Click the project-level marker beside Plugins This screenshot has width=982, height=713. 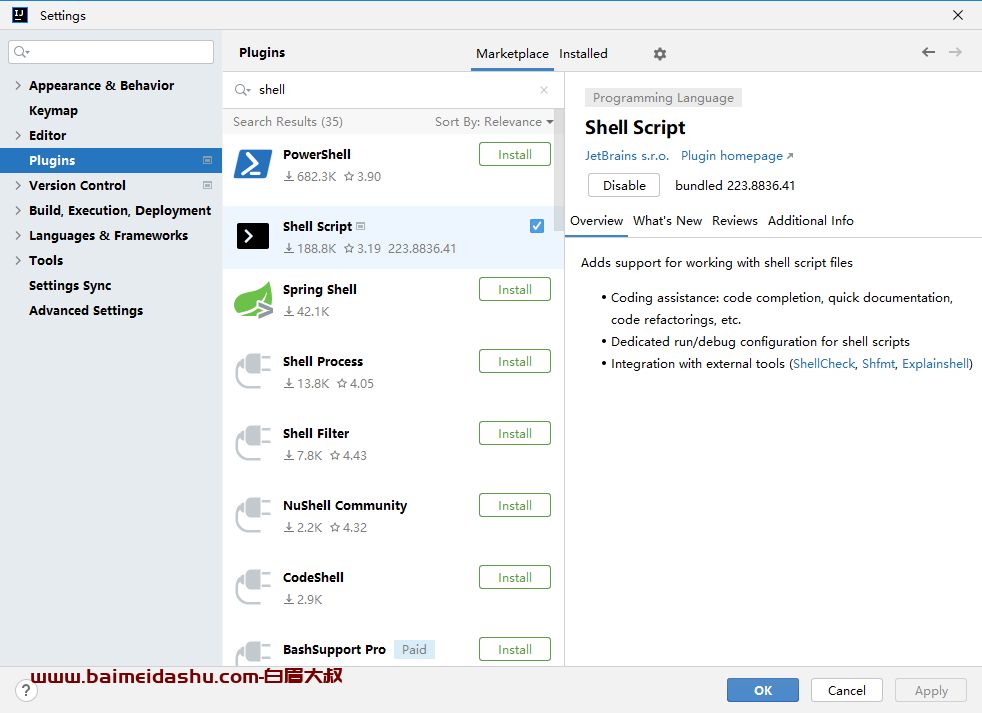[x=207, y=160]
